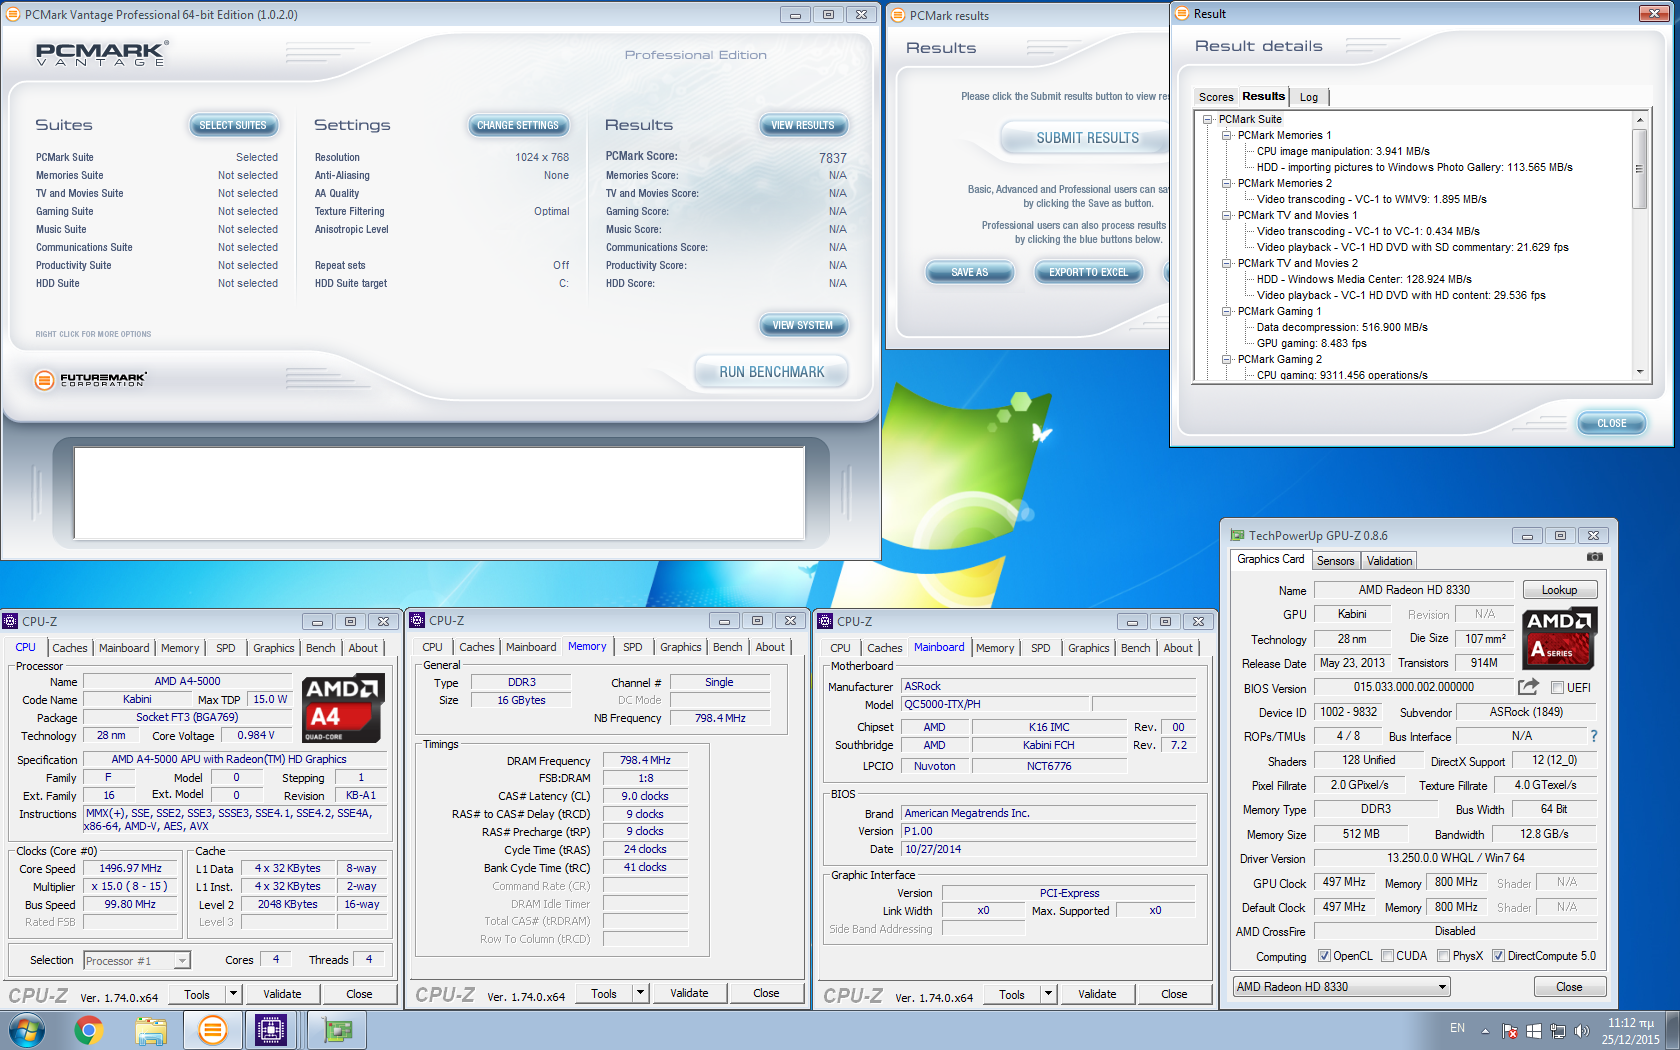
Task: Switch to GPU-Z taskbar icon
Action: 337,1030
